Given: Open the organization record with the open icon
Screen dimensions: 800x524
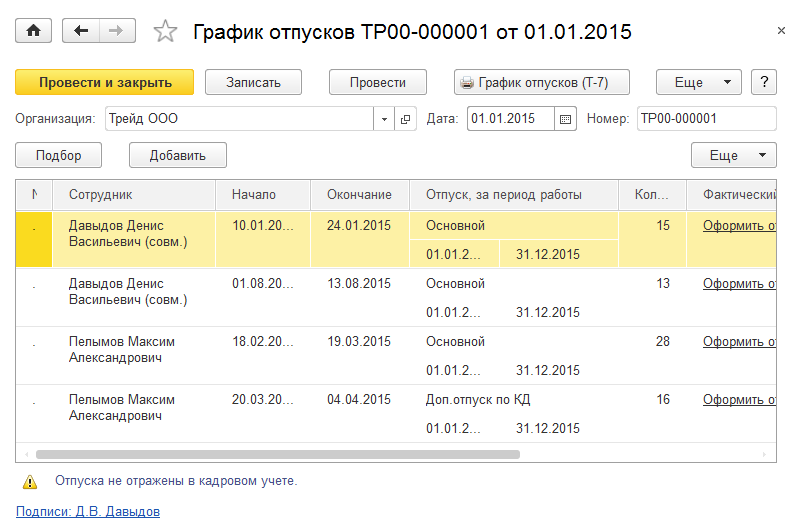Looking at the screenshot, I should 405,119.
